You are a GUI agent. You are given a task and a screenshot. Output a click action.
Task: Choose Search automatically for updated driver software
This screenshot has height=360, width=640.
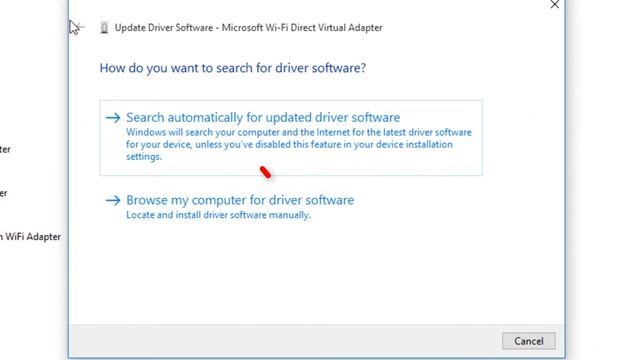[291, 138]
